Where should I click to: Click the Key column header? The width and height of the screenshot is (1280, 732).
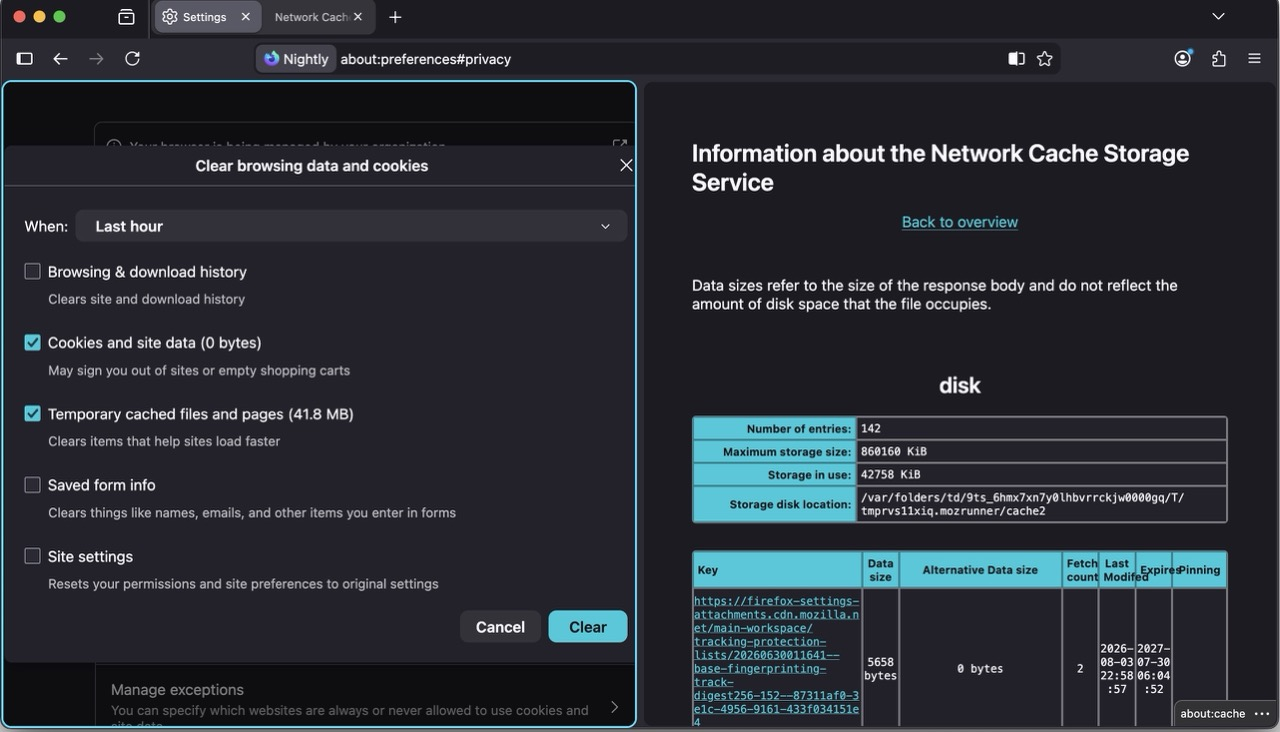pyautogui.click(x=779, y=570)
